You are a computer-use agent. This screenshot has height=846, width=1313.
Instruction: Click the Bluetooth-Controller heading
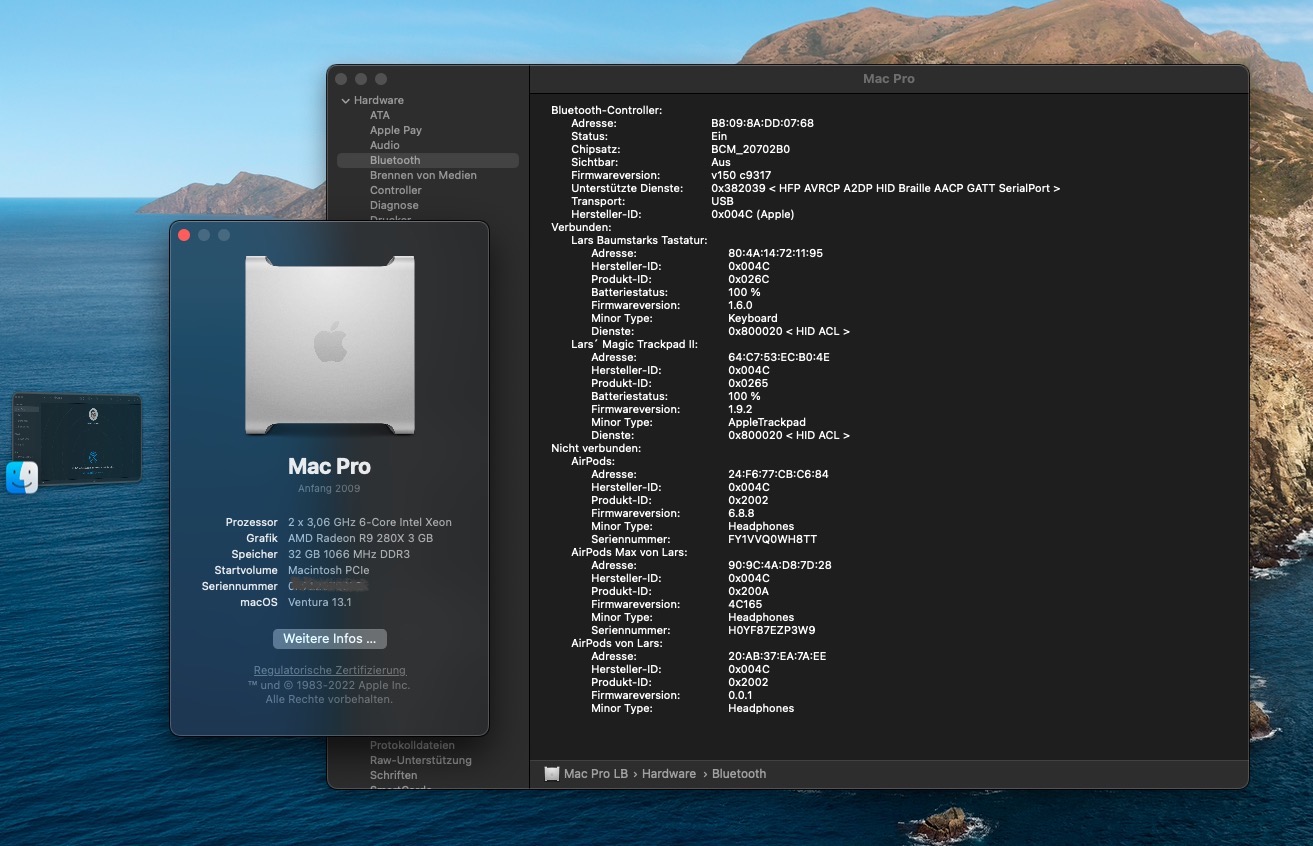pos(607,110)
